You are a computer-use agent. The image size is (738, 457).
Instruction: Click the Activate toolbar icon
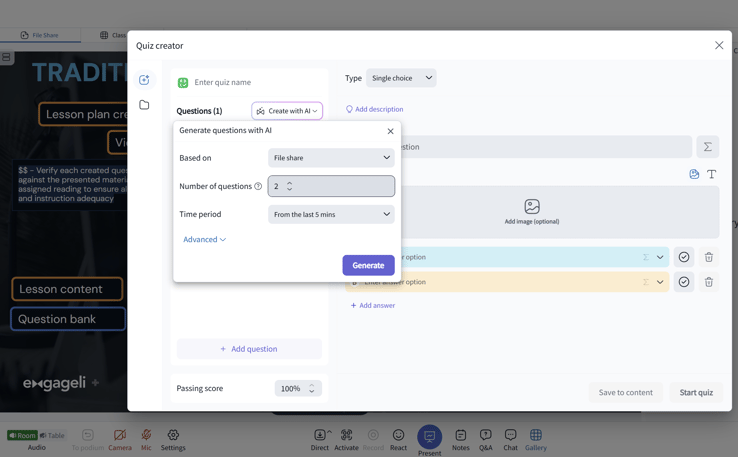[346, 440]
